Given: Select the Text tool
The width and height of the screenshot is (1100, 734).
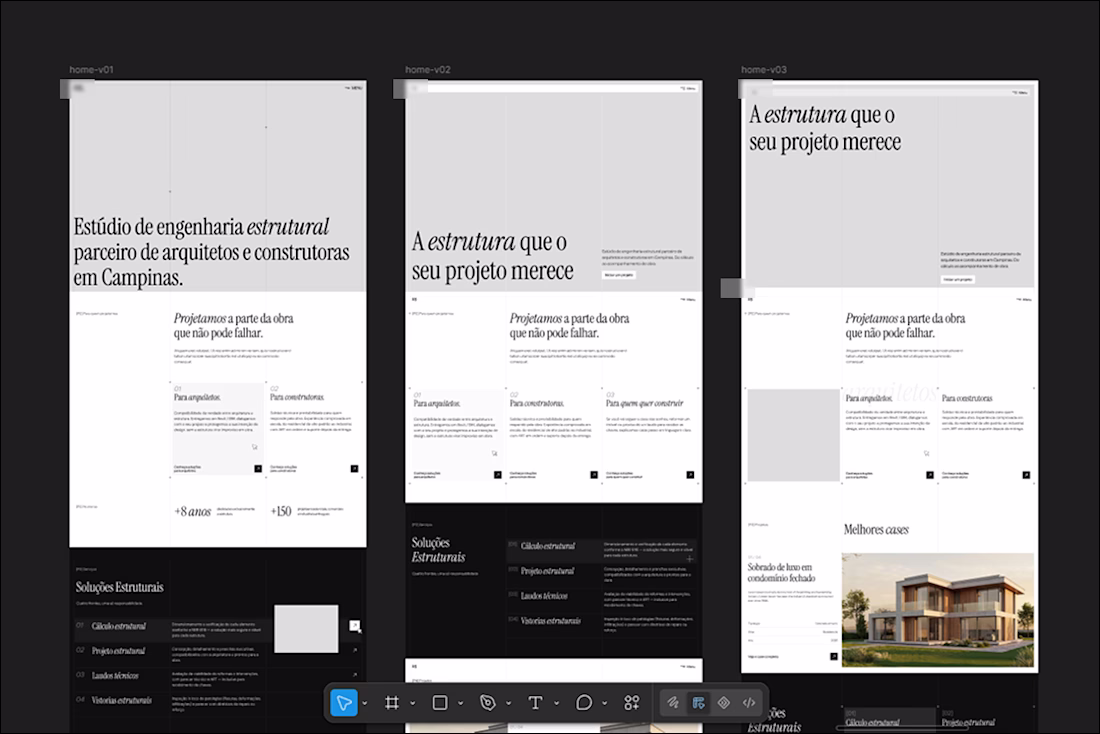Looking at the screenshot, I should pos(535,703).
